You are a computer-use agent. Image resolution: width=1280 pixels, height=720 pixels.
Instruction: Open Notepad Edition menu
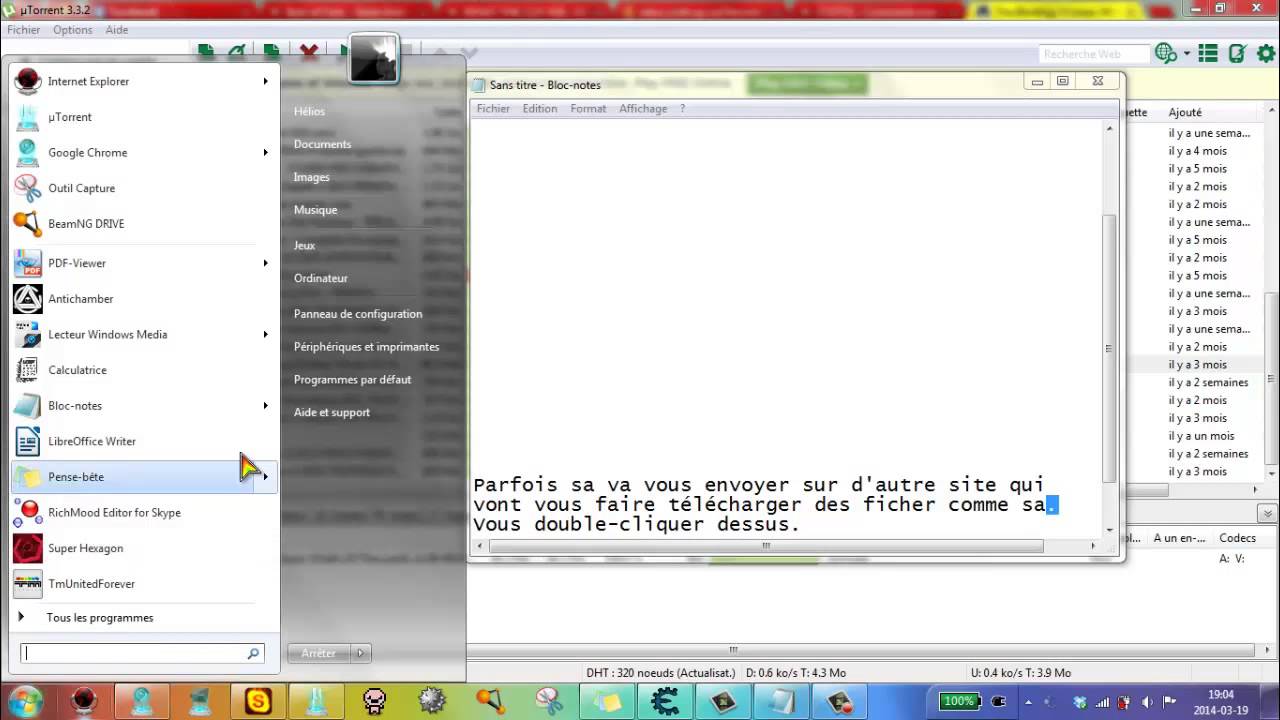click(x=540, y=109)
